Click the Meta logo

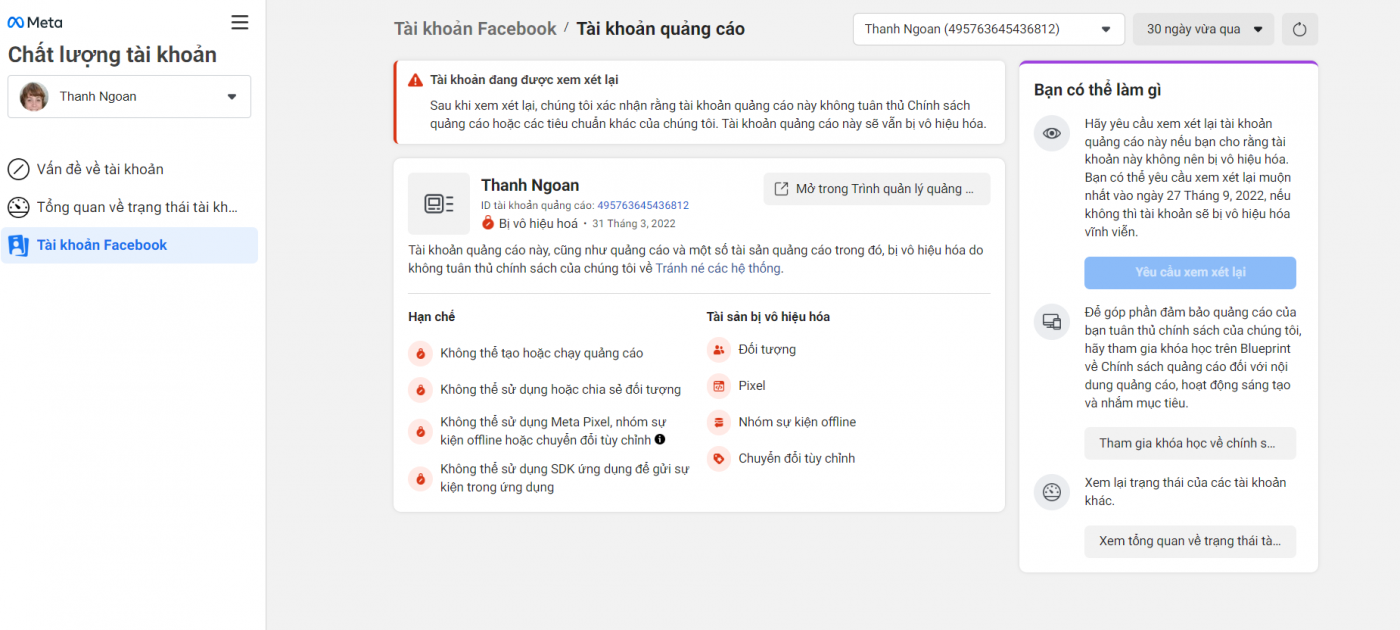[x=35, y=22]
